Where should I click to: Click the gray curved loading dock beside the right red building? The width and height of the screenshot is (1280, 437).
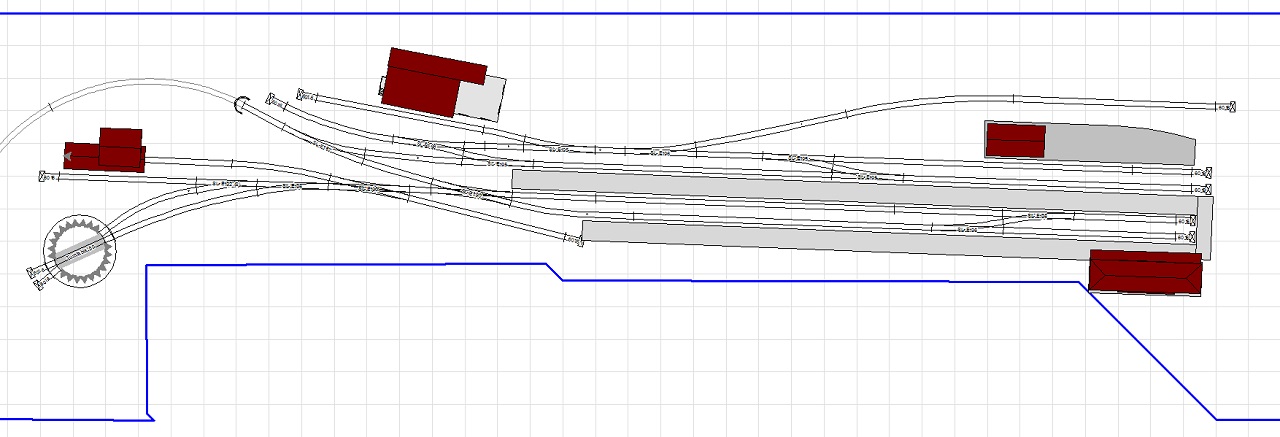pos(1120,144)
